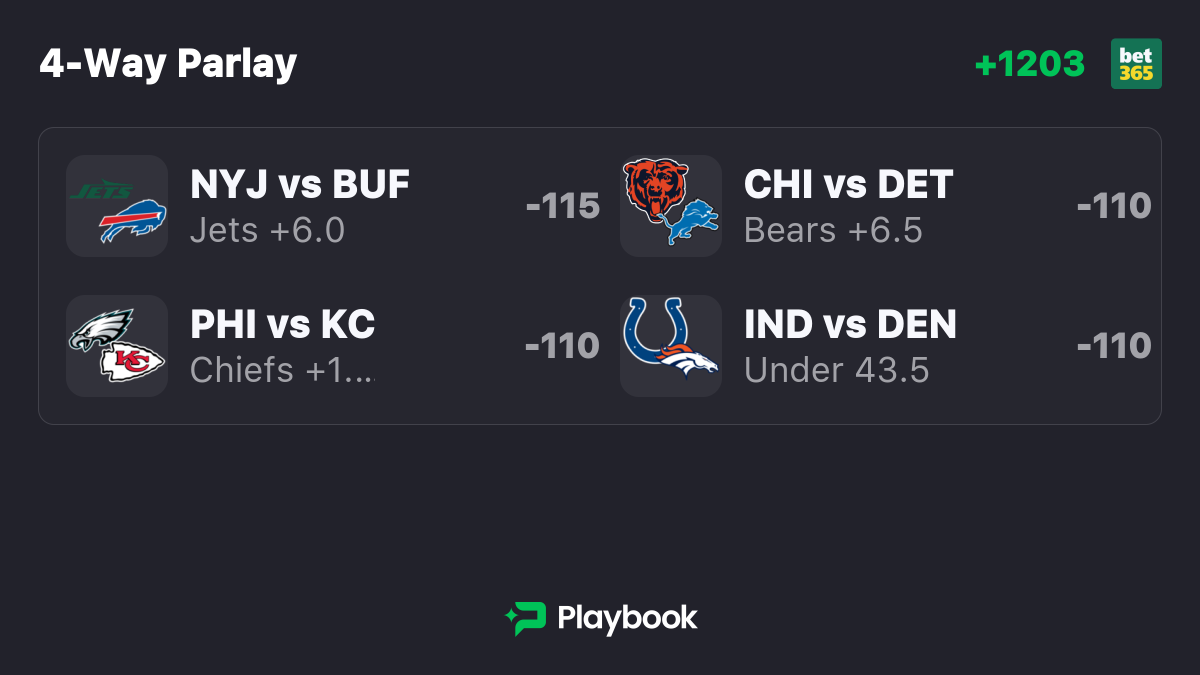Click the 4-Way Parlay heading
The width and height of the screenshot is (1200, 675).
[x=168, y=64]
